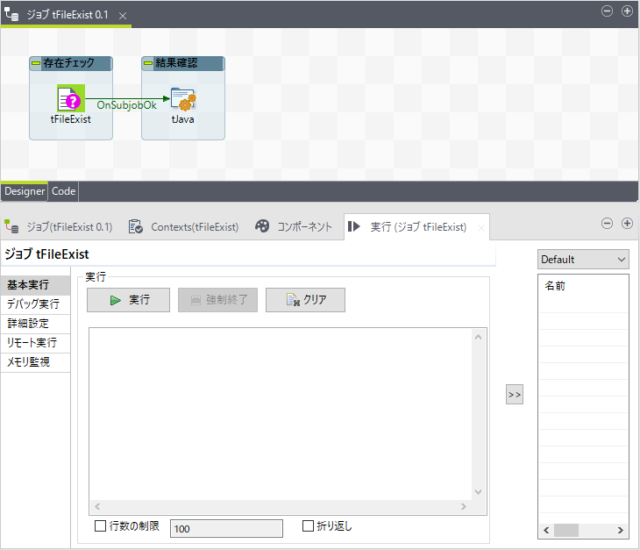
Task: Select メモリ監視 in the side list
Action: pos(36,362)
